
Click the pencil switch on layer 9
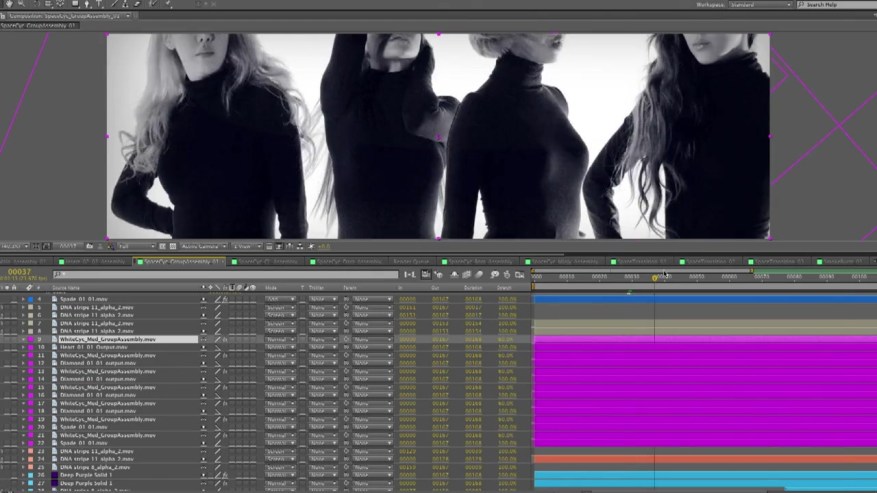217,339
